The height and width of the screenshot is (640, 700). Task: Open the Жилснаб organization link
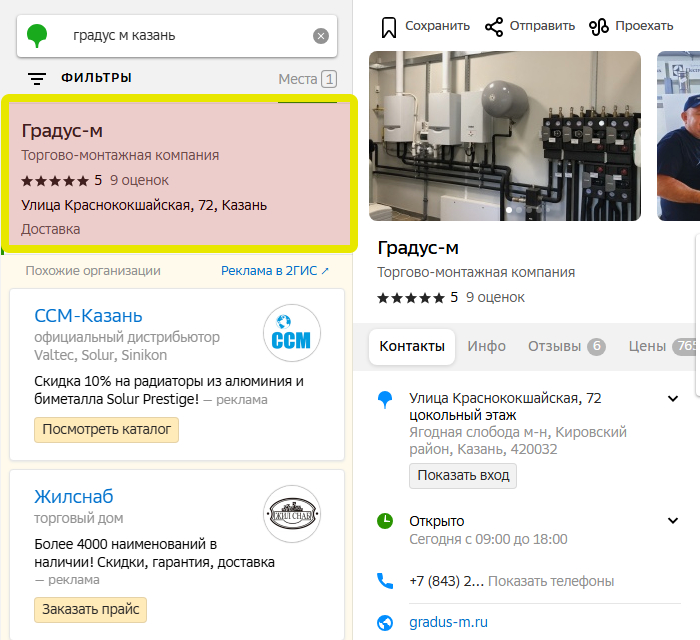pos(74,497)
